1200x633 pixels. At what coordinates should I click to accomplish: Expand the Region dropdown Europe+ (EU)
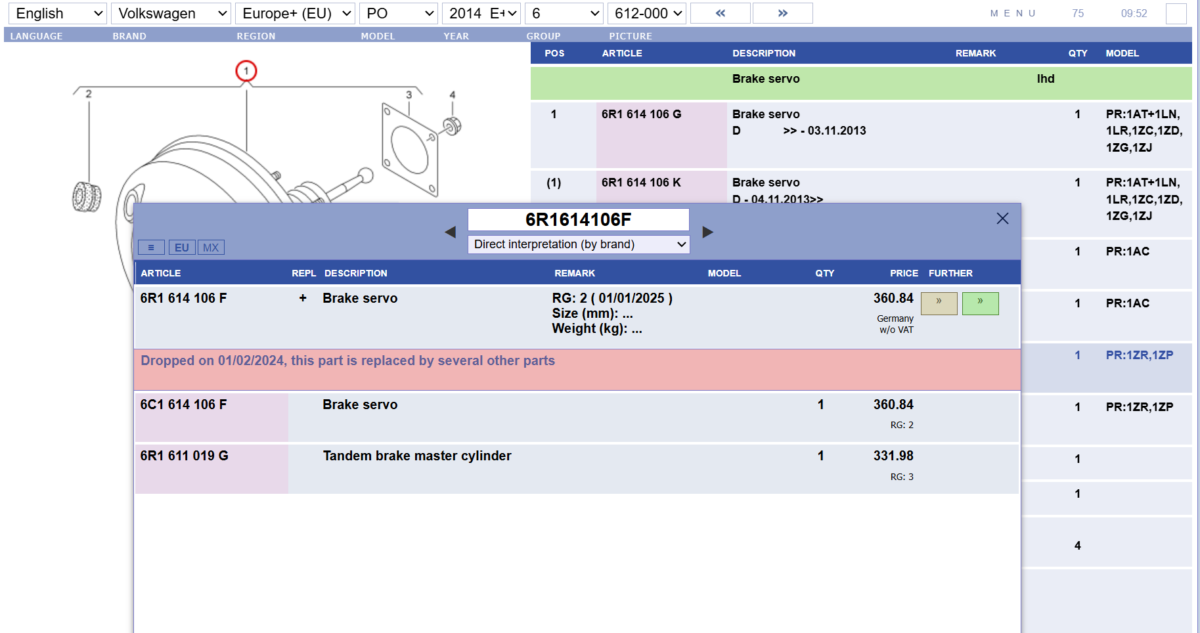pyautogui.click(x=295, y=13)
